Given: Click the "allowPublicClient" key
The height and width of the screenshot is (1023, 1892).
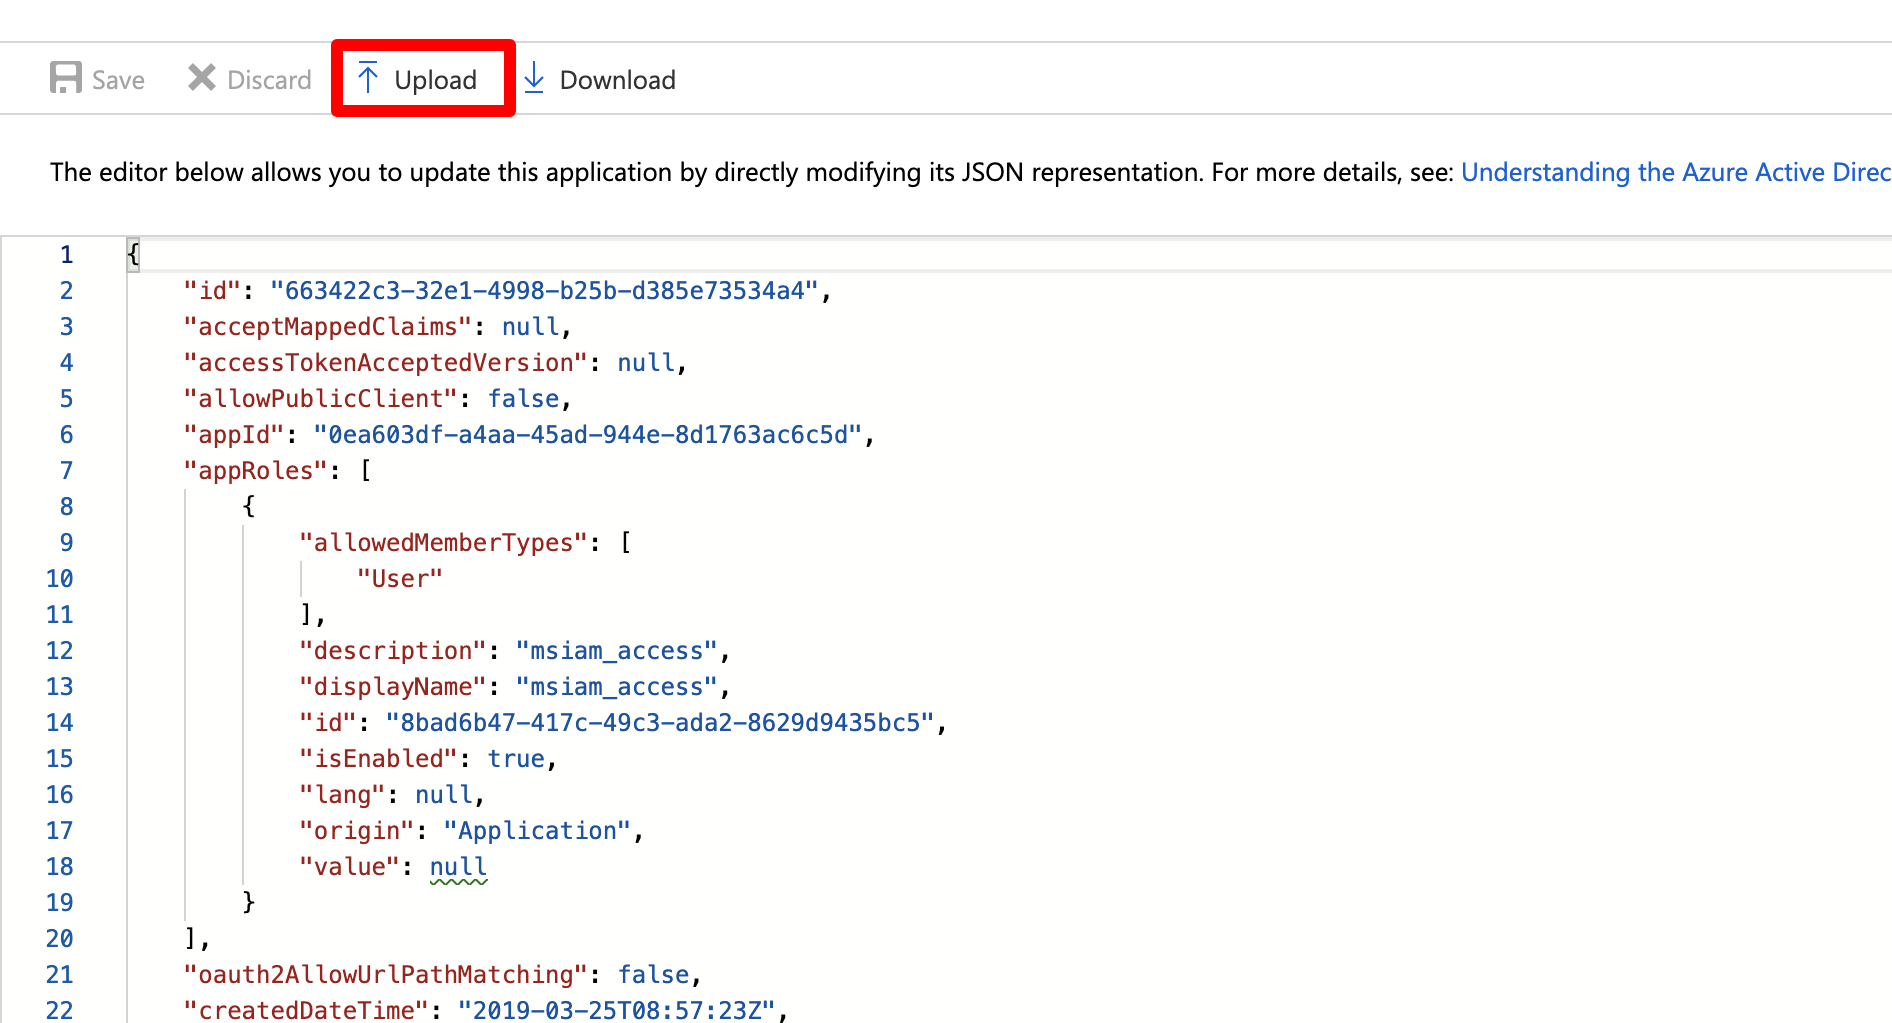Looking at the screenshot, I should click(320, 399).
